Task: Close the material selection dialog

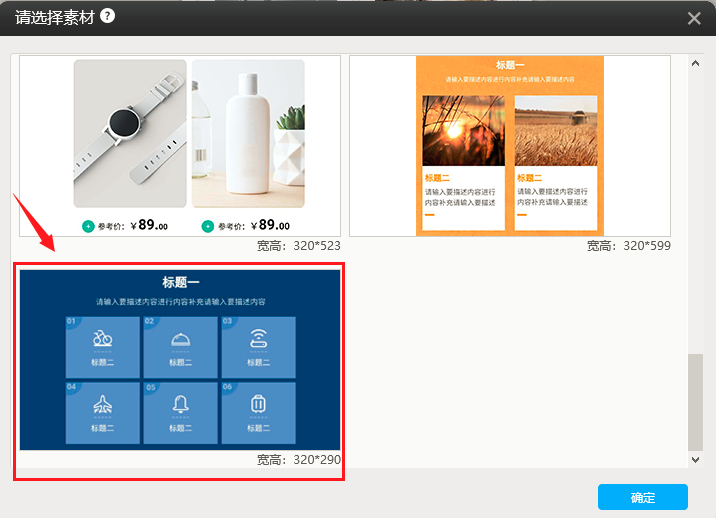Action: pyautogui.click(x=694, y=18)
